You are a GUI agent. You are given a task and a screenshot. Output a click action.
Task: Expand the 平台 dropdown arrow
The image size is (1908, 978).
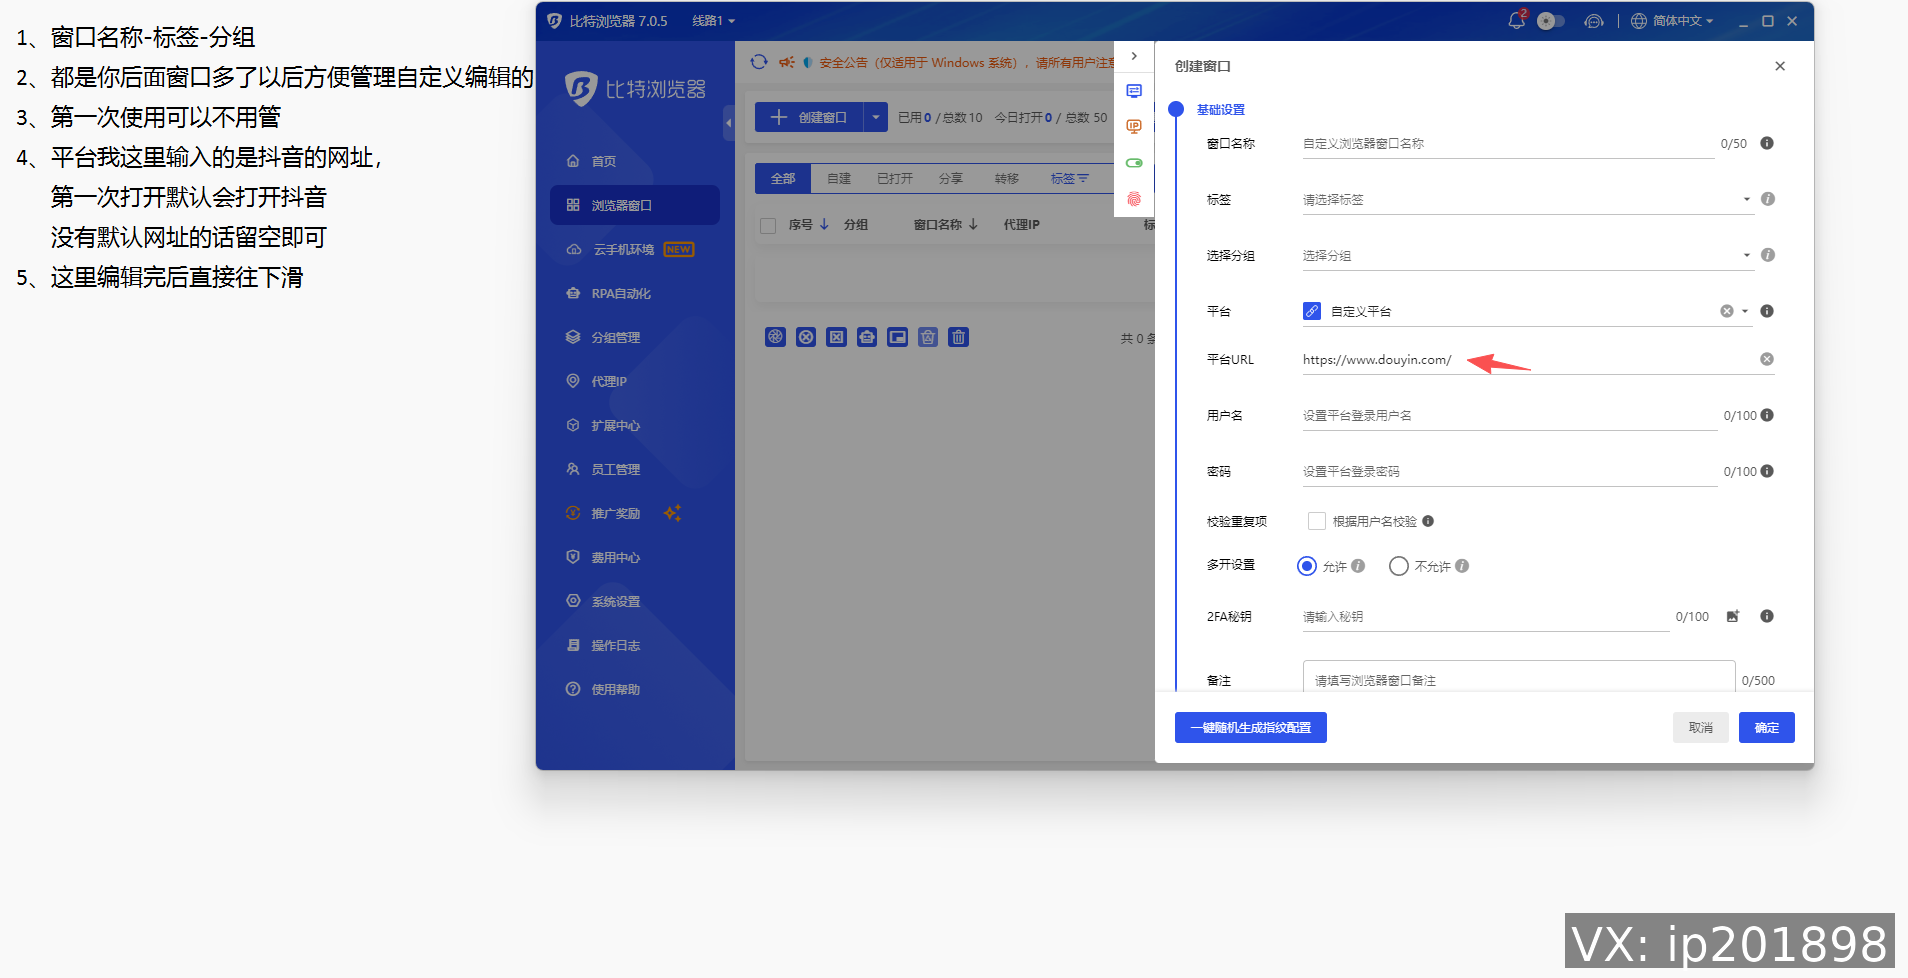pos(1745,311)
